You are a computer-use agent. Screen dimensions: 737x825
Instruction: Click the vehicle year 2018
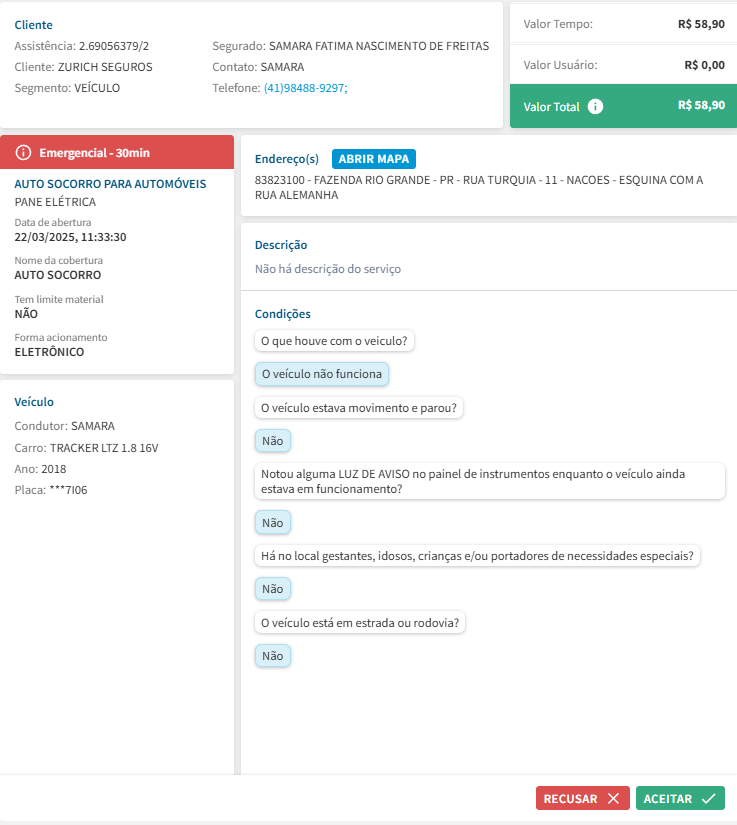click(x=54, y=469)
